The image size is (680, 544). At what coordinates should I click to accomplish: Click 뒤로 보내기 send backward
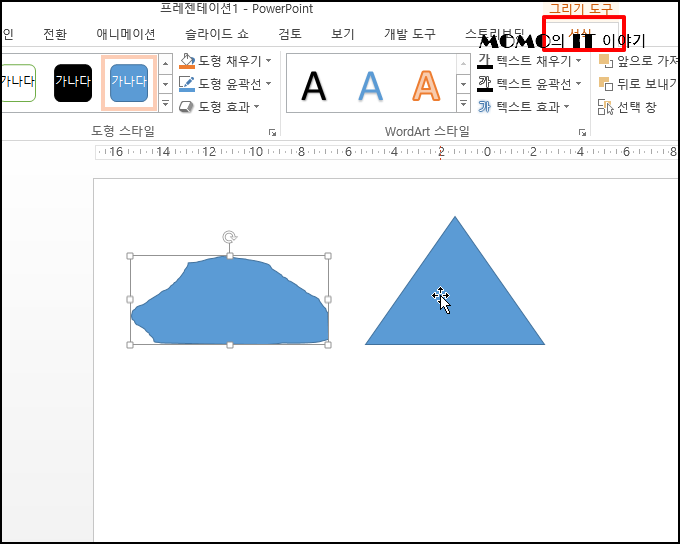coord(638,83)
